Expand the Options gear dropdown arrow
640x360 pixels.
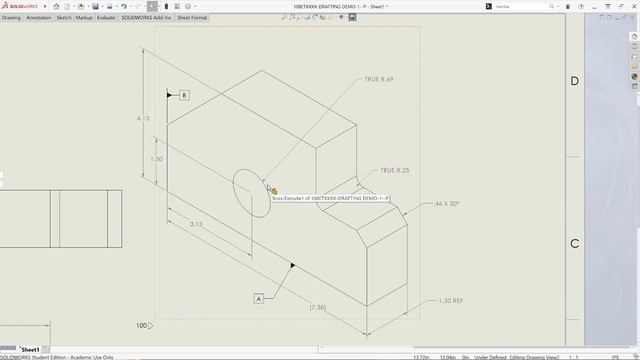[x=195, y=7]
